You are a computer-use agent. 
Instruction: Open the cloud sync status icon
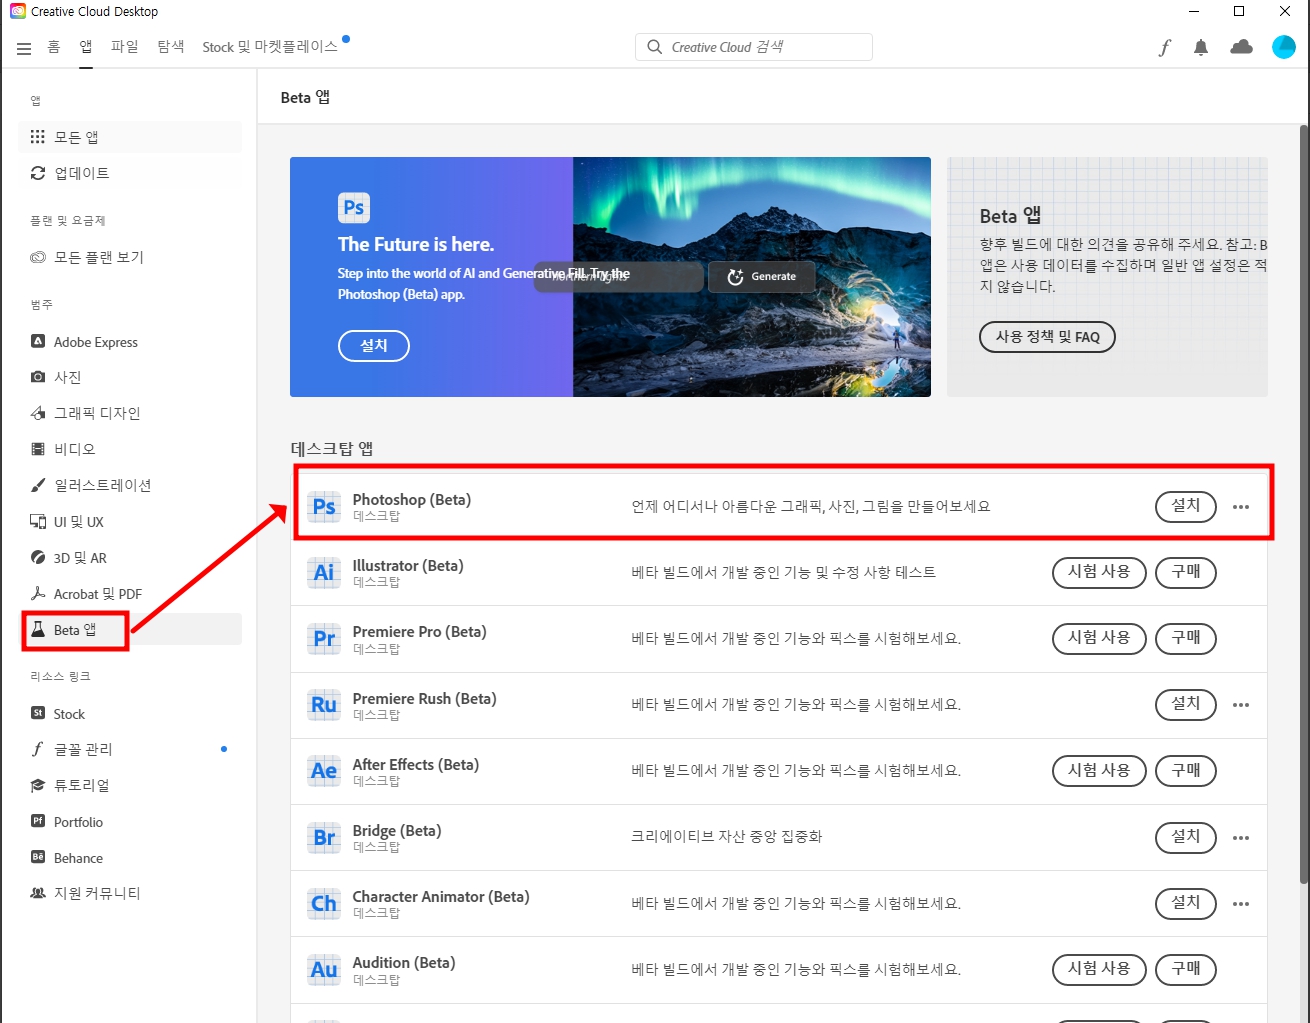(1241, 47)
